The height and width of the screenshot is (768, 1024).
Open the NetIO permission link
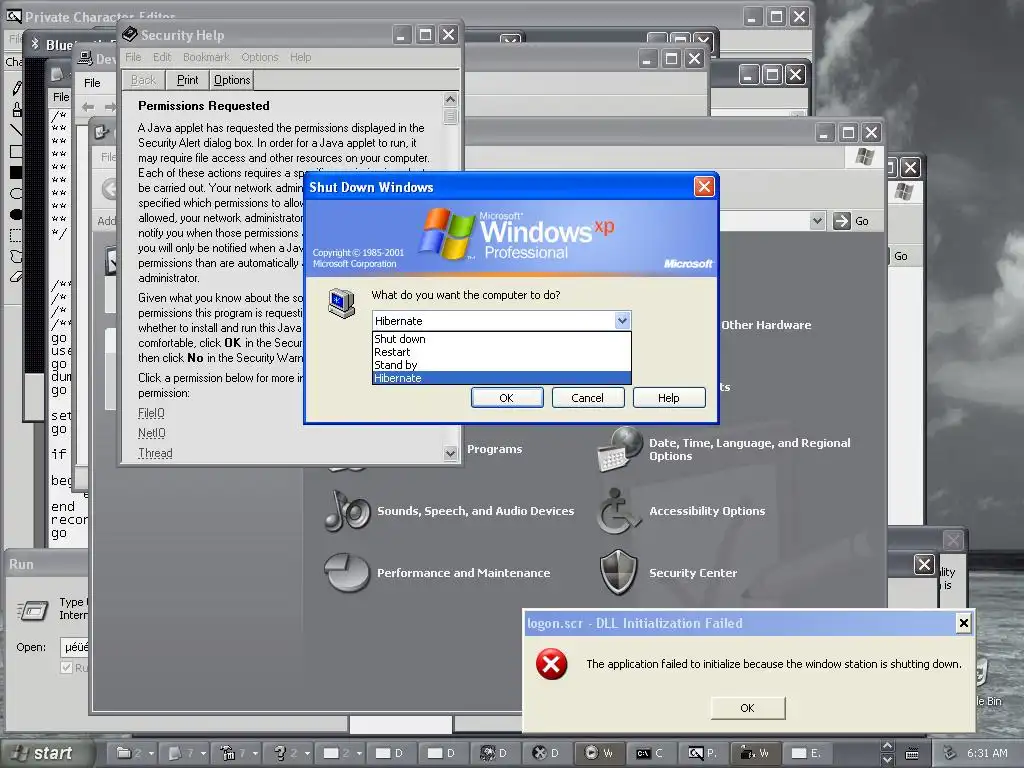152,433
